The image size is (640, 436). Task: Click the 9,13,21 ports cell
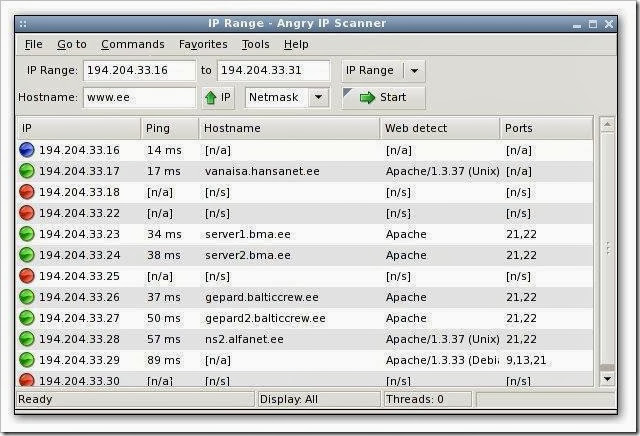[x=526, y=360]
